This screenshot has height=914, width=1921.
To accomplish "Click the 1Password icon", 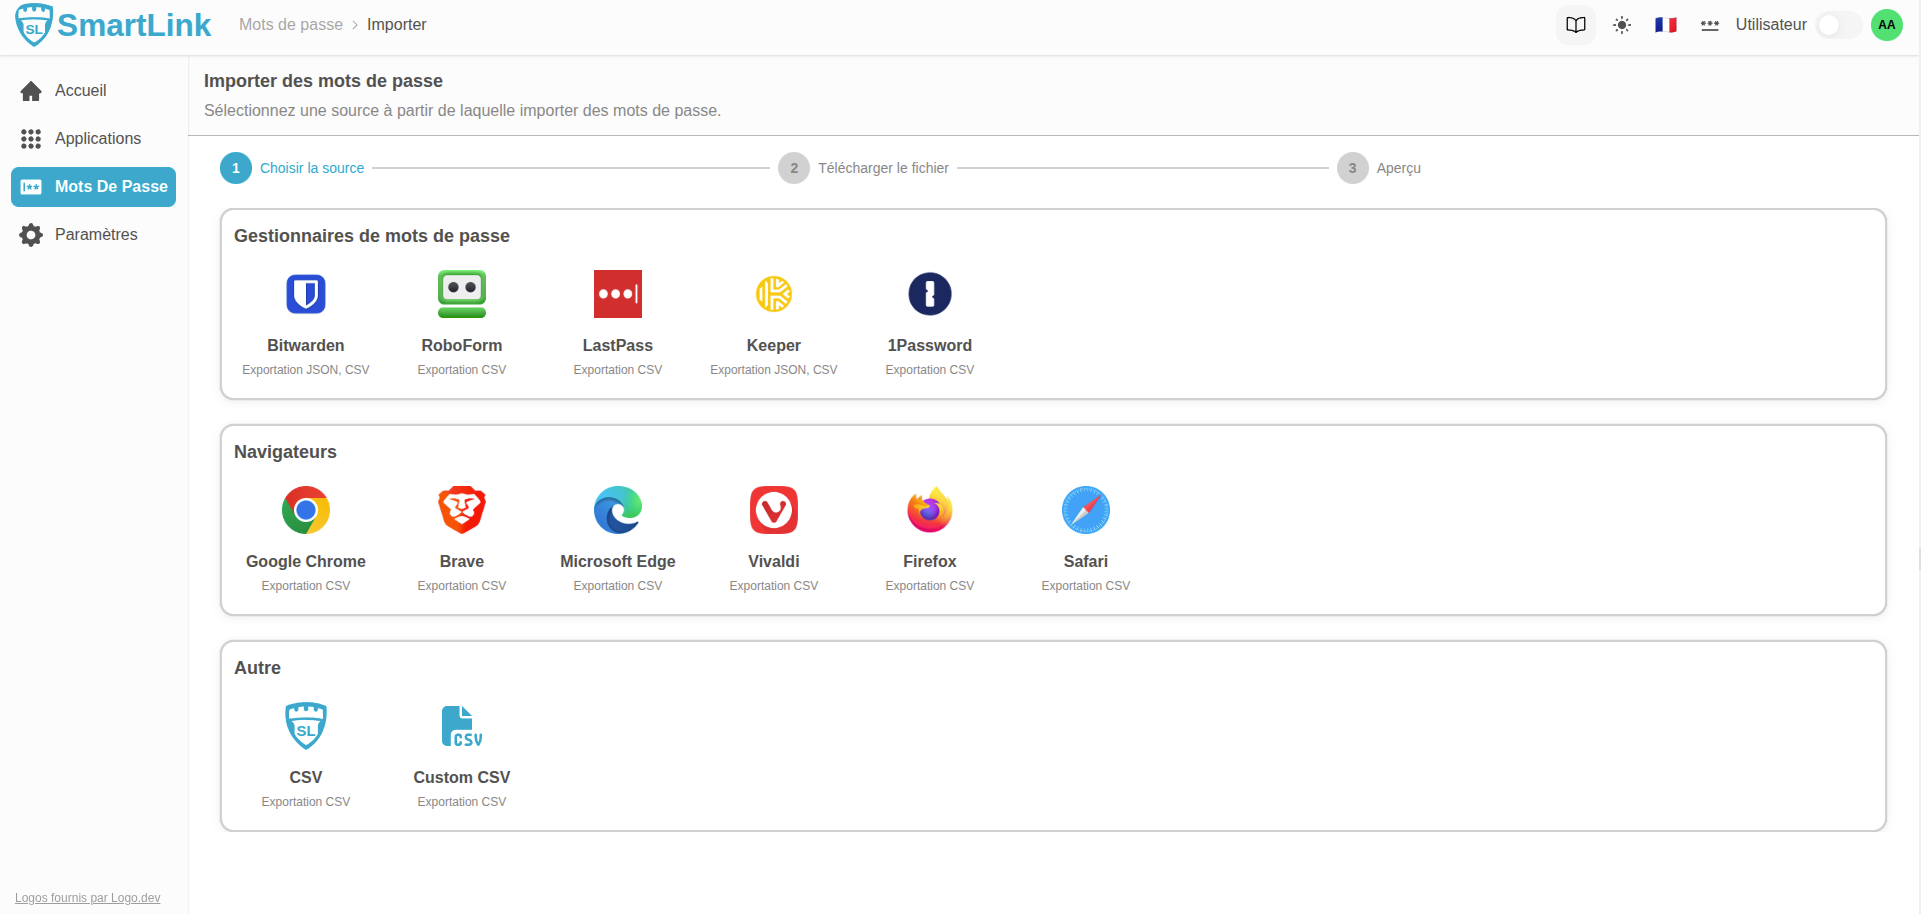I will (x=929, y=295).
